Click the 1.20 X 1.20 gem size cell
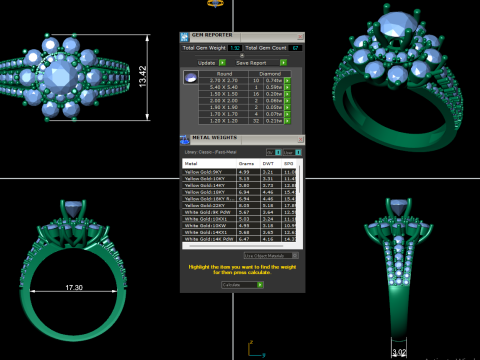This screenshot has width=480, height=360. pos(224,121)
